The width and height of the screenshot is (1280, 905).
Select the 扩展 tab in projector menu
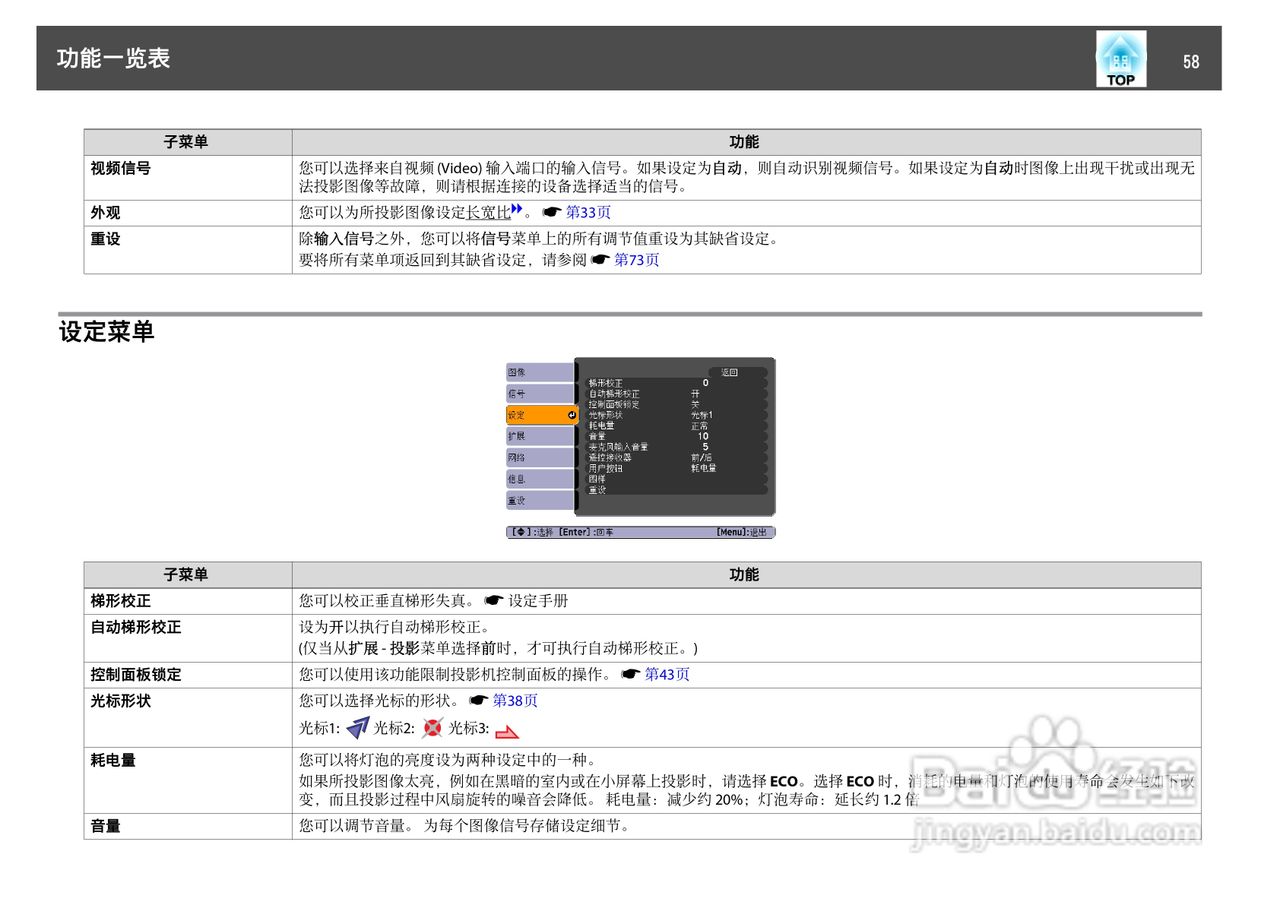pyautogui.click(x=540, y=436)
